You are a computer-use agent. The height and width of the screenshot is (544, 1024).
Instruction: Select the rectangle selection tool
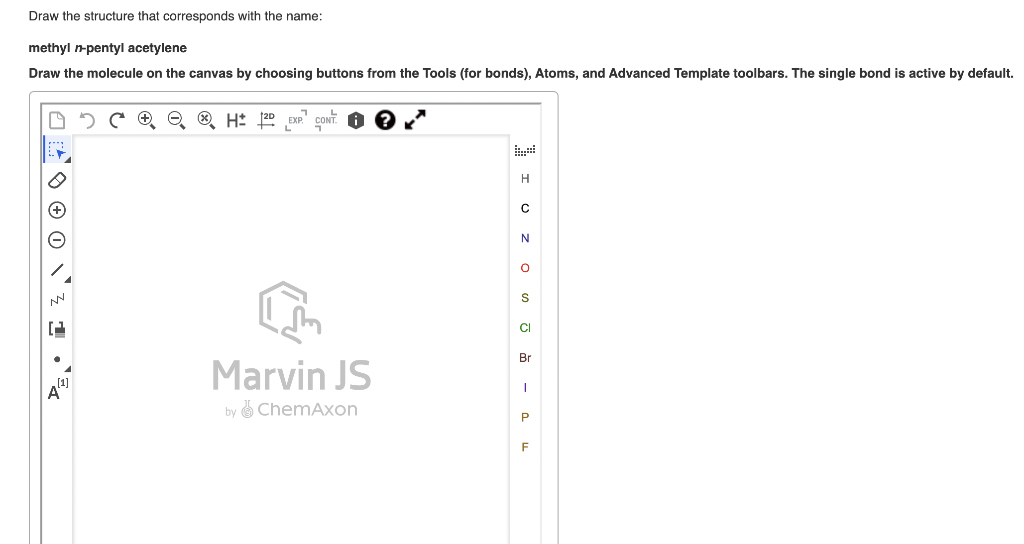coord(57,150)
